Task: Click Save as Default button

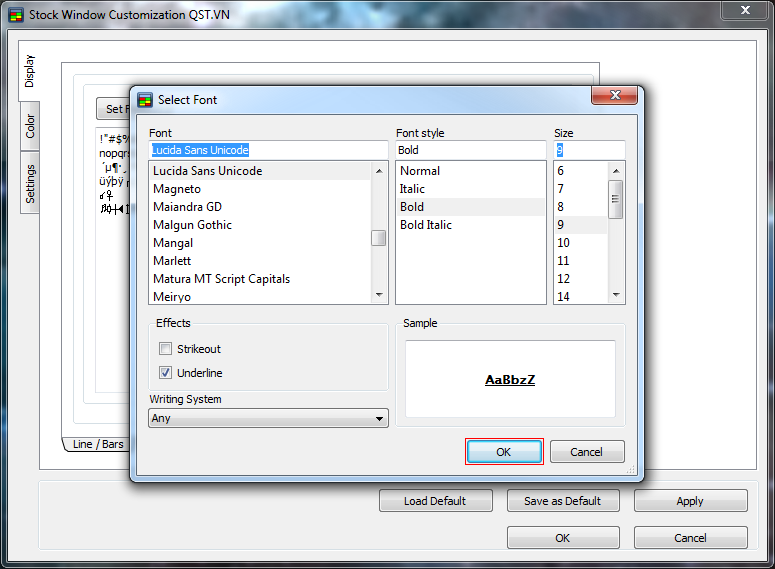Action: pos(563,501)
